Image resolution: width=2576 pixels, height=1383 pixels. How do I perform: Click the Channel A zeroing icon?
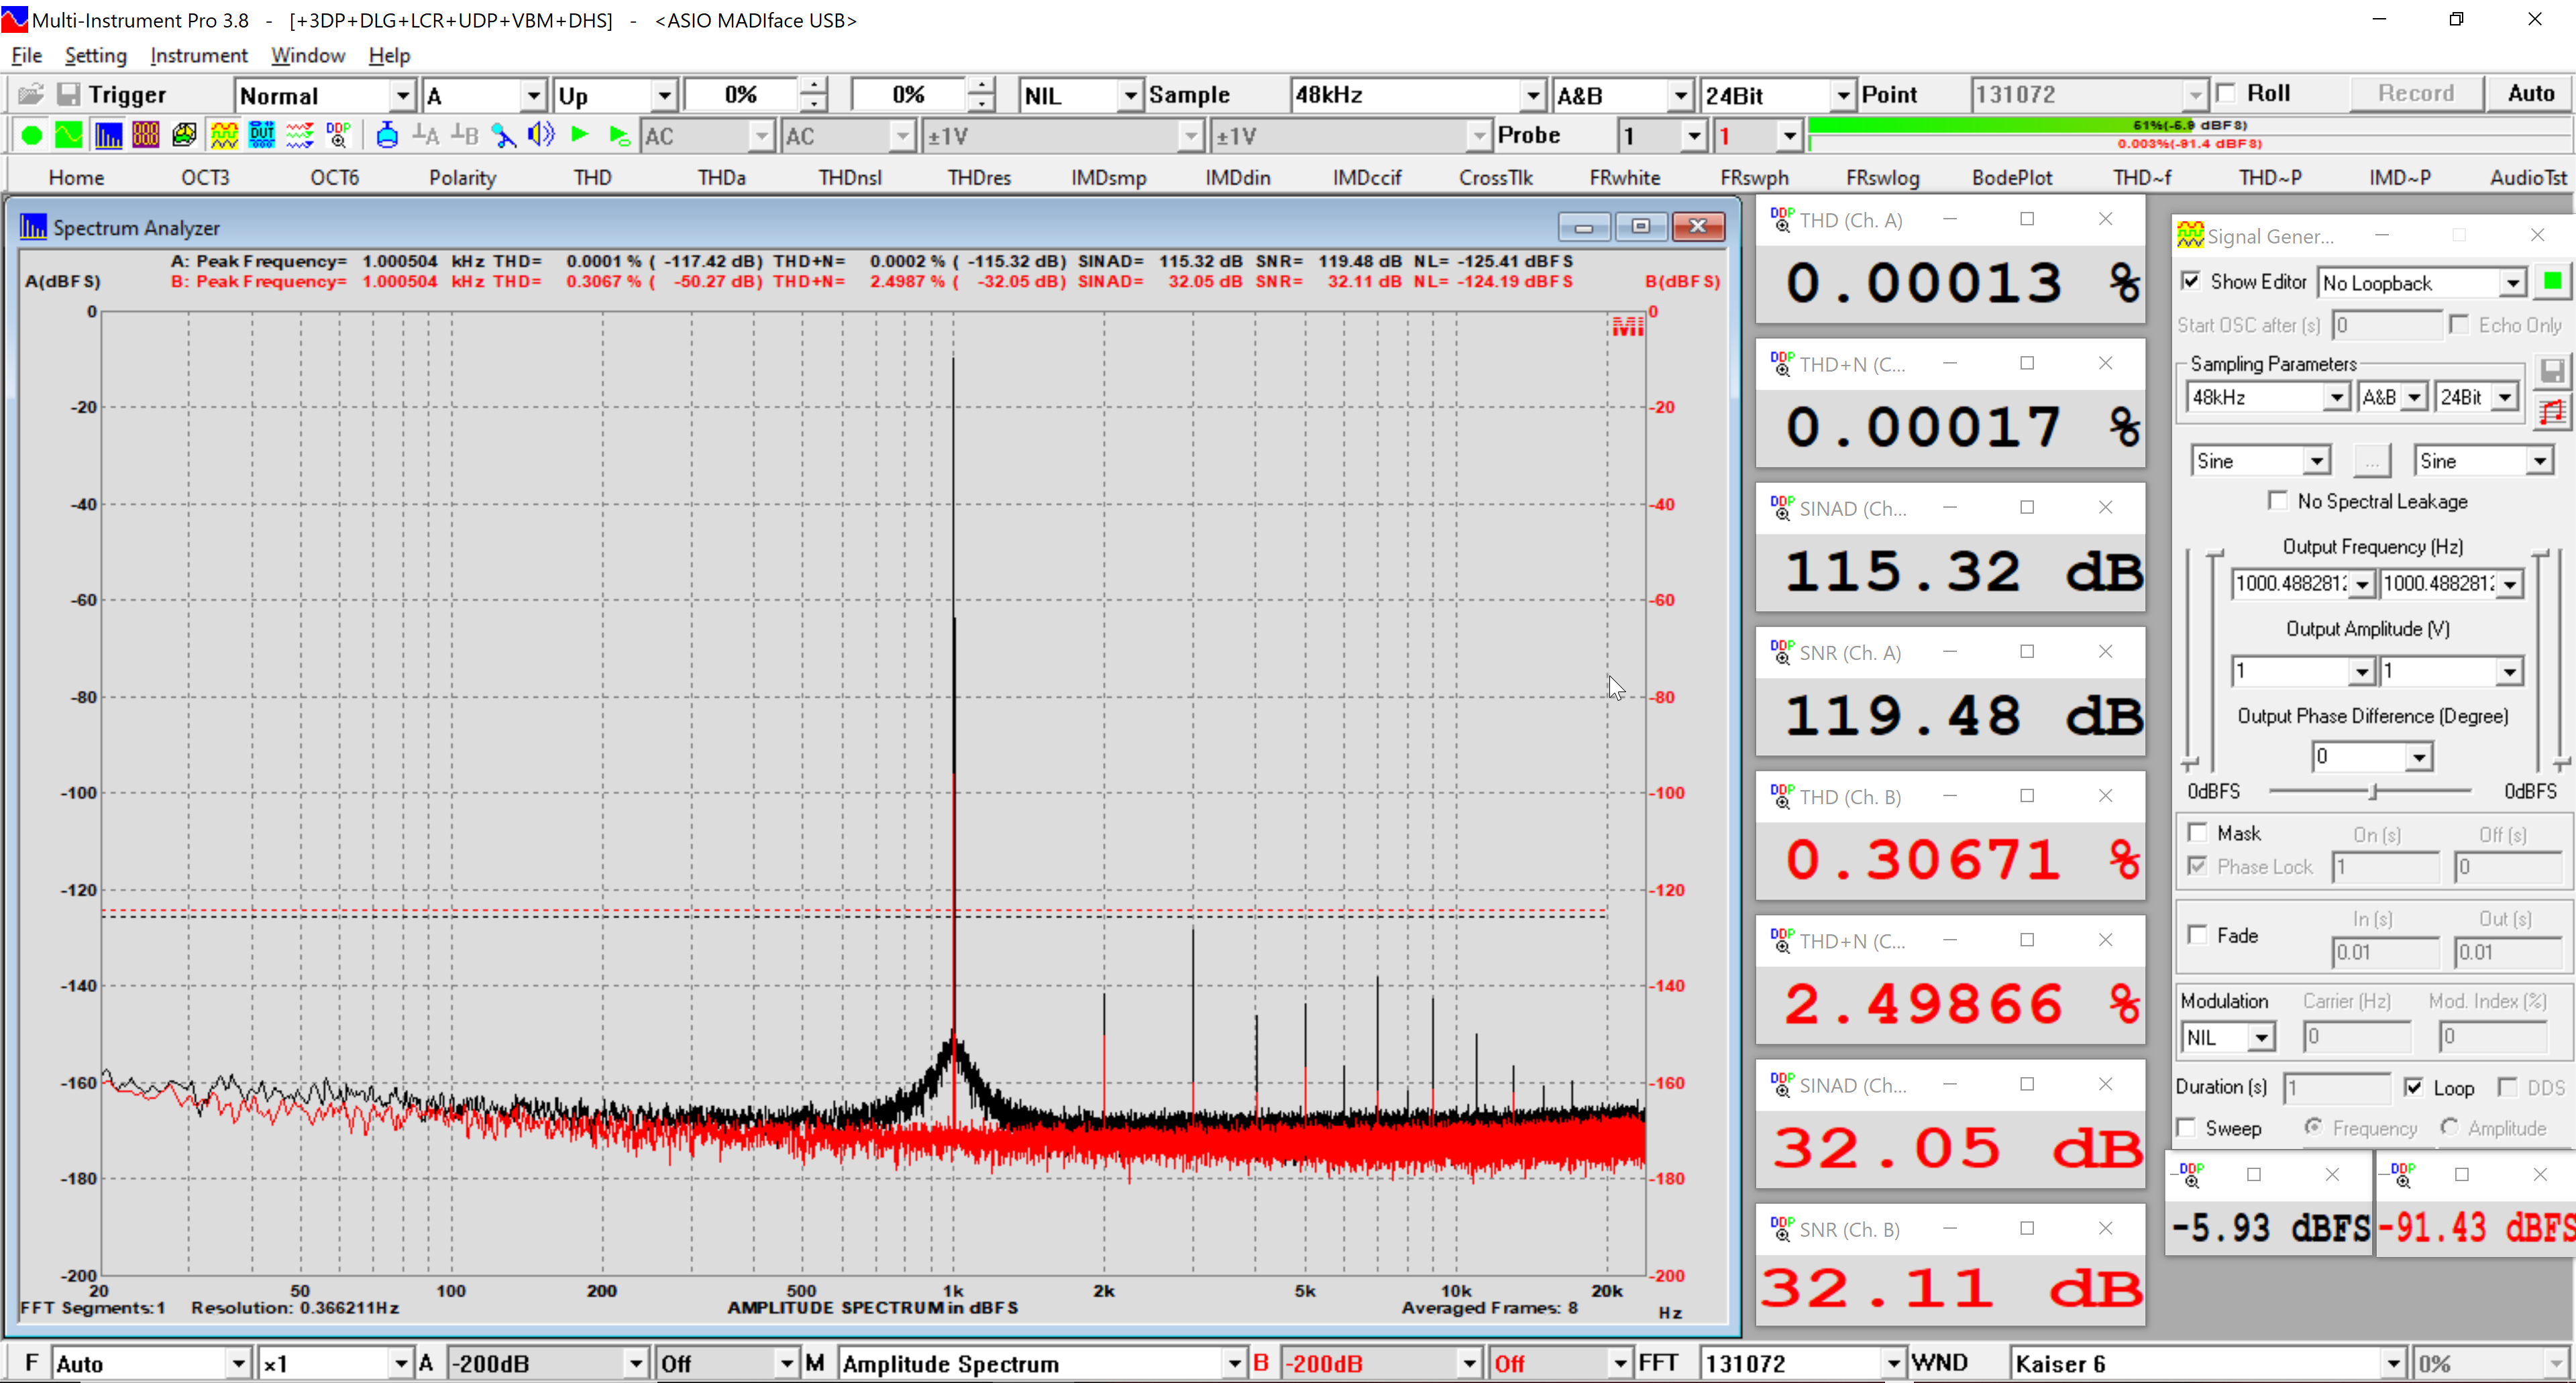(426, 135)
